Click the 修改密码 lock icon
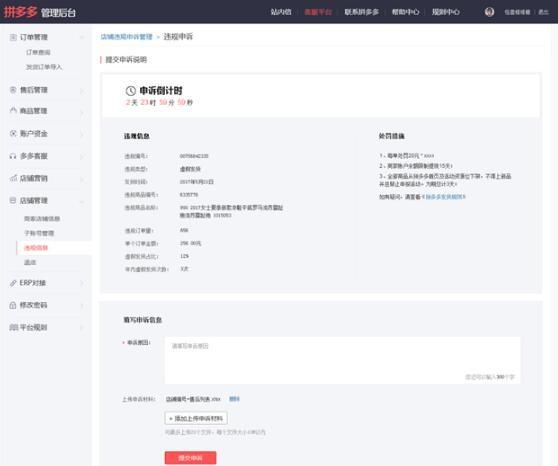Image resolution: width=558 pixels, height=466 pixels. pos(13,305)
